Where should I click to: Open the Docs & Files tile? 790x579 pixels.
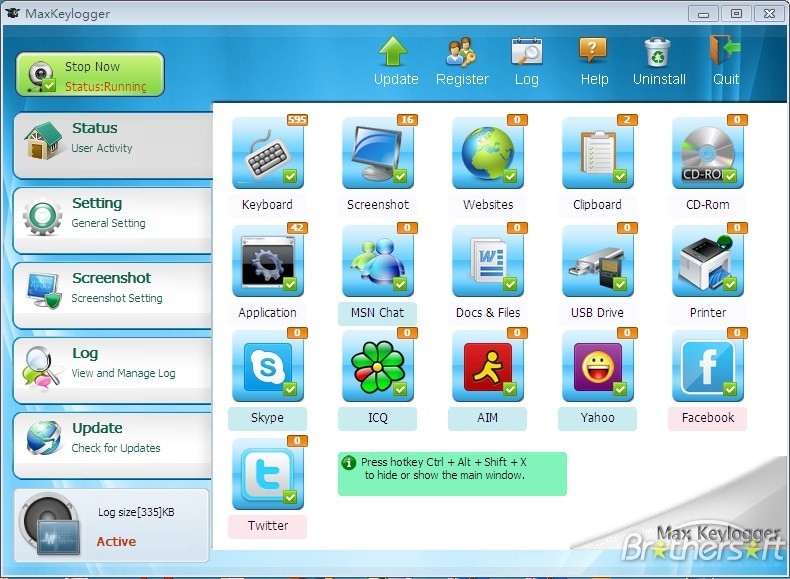click(x=488, y=261)
